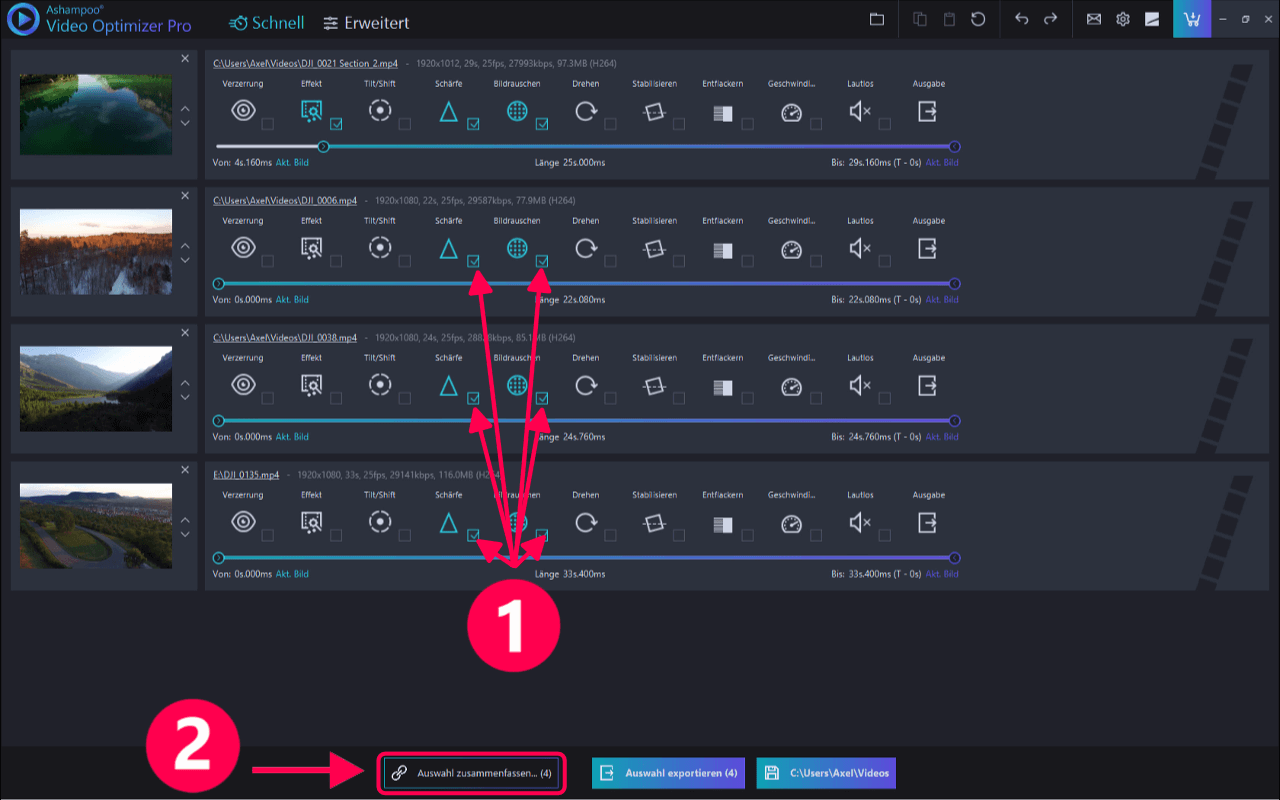Enable Verzerrung checkbox for DJI_0021 Section 2.mp4
Viewport: 1280px width, 800px height.
pyautogui.click(x=267, y=124)
